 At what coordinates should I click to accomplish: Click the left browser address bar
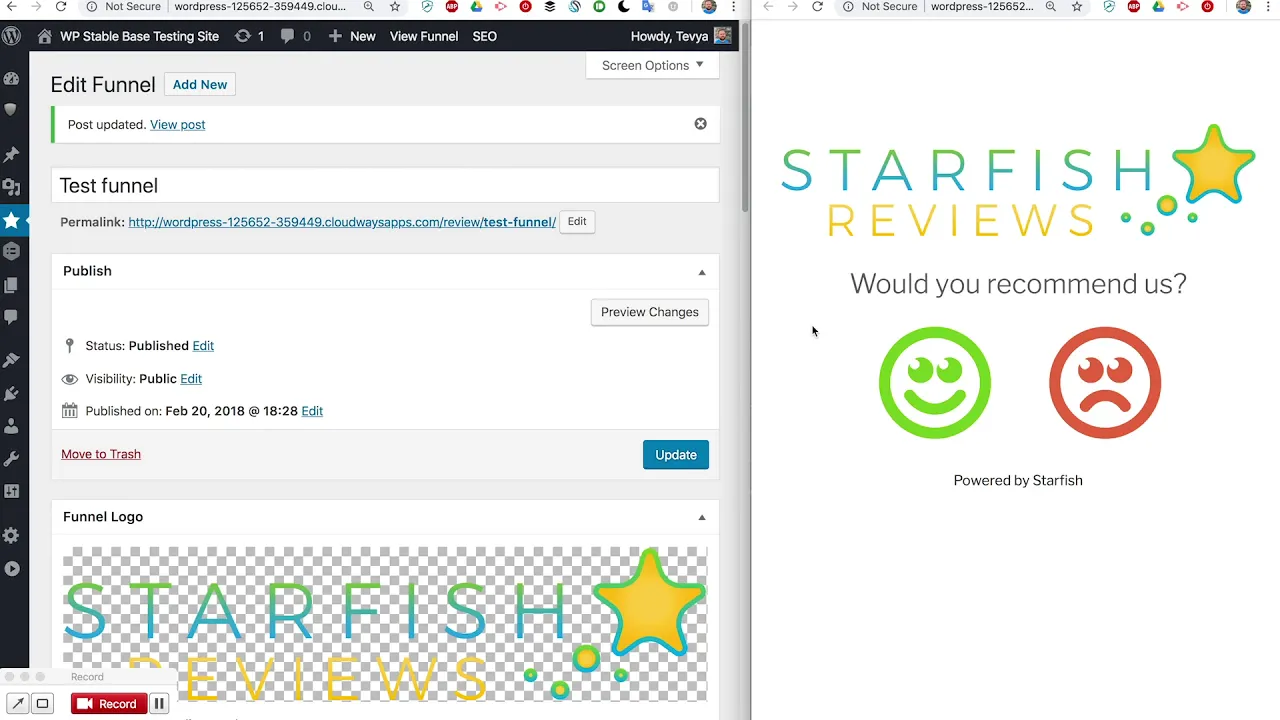pyautogui.click(x=260, y=7)
